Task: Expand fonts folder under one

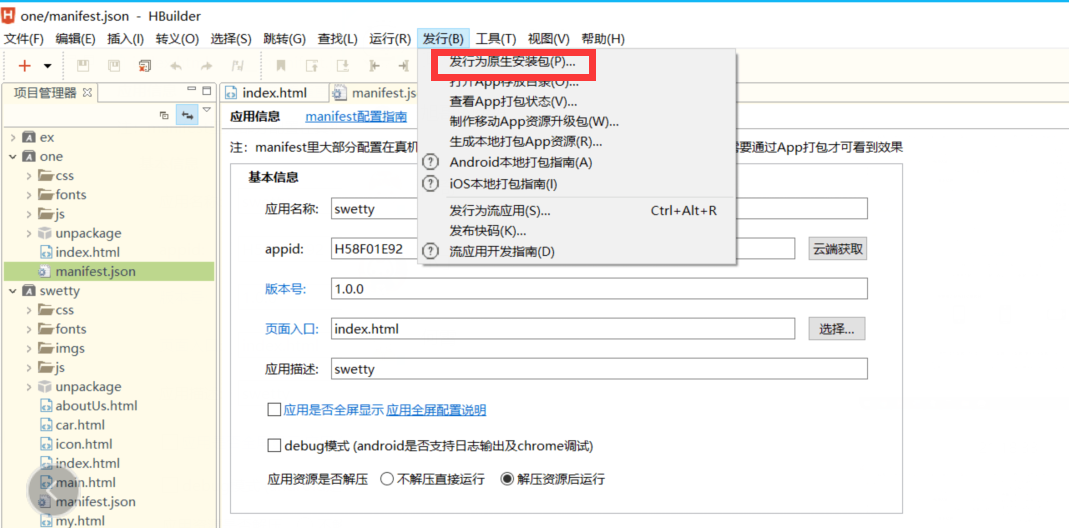Action: [x=29, y=194]
